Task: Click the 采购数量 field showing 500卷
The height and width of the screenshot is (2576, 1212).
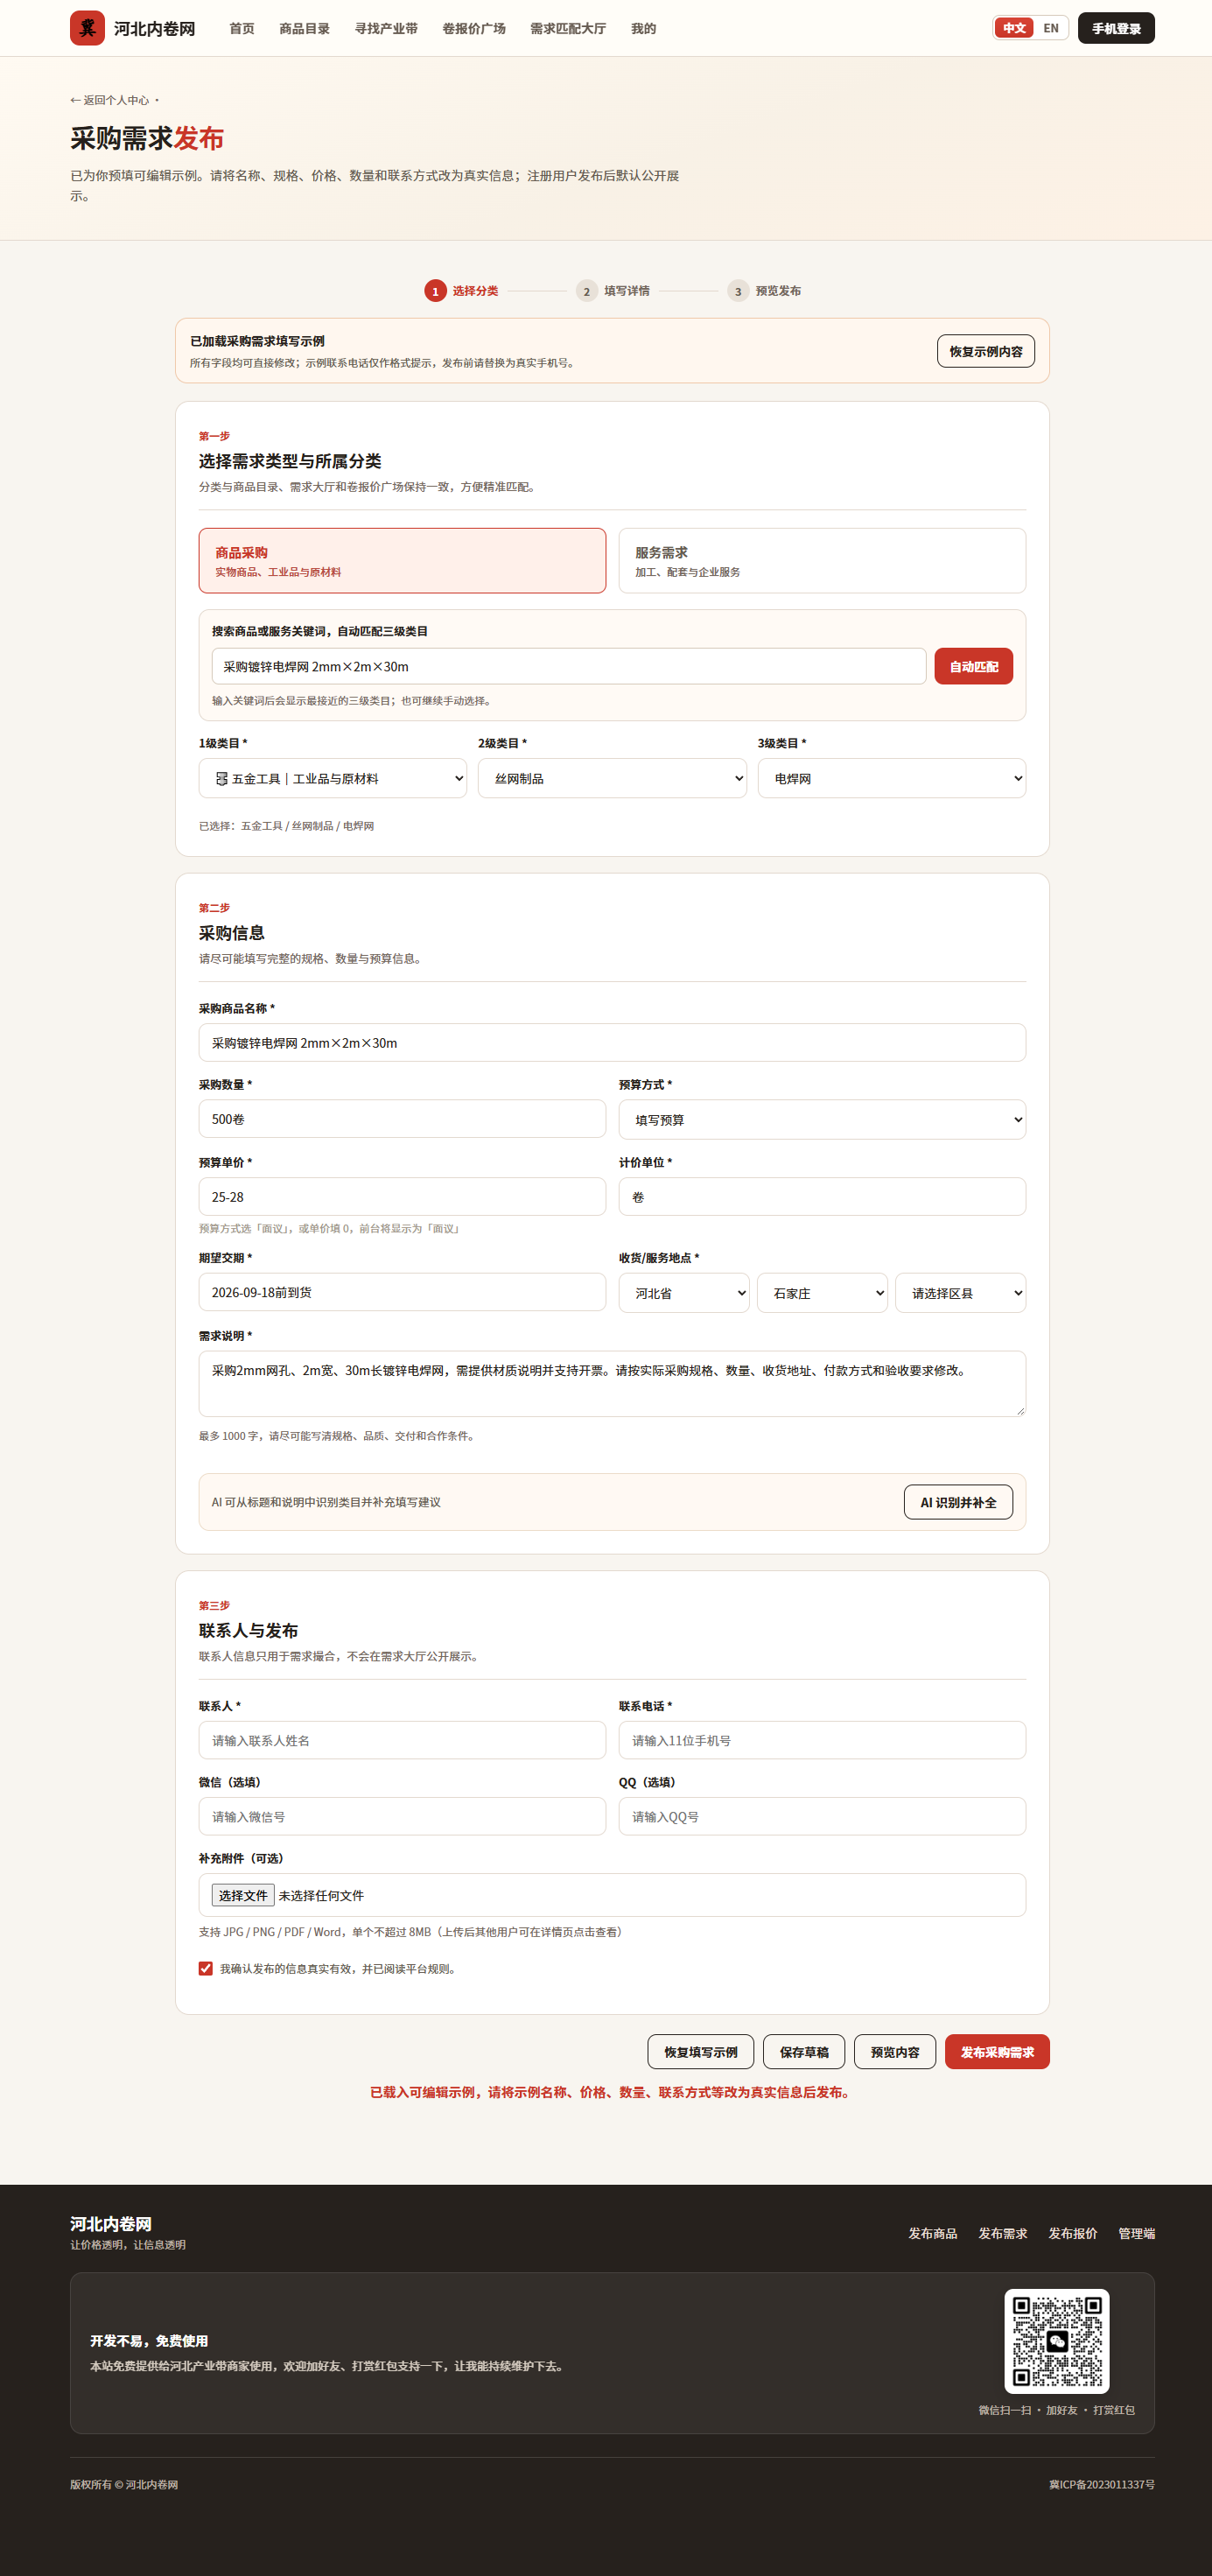Action: click(402, 1119)
